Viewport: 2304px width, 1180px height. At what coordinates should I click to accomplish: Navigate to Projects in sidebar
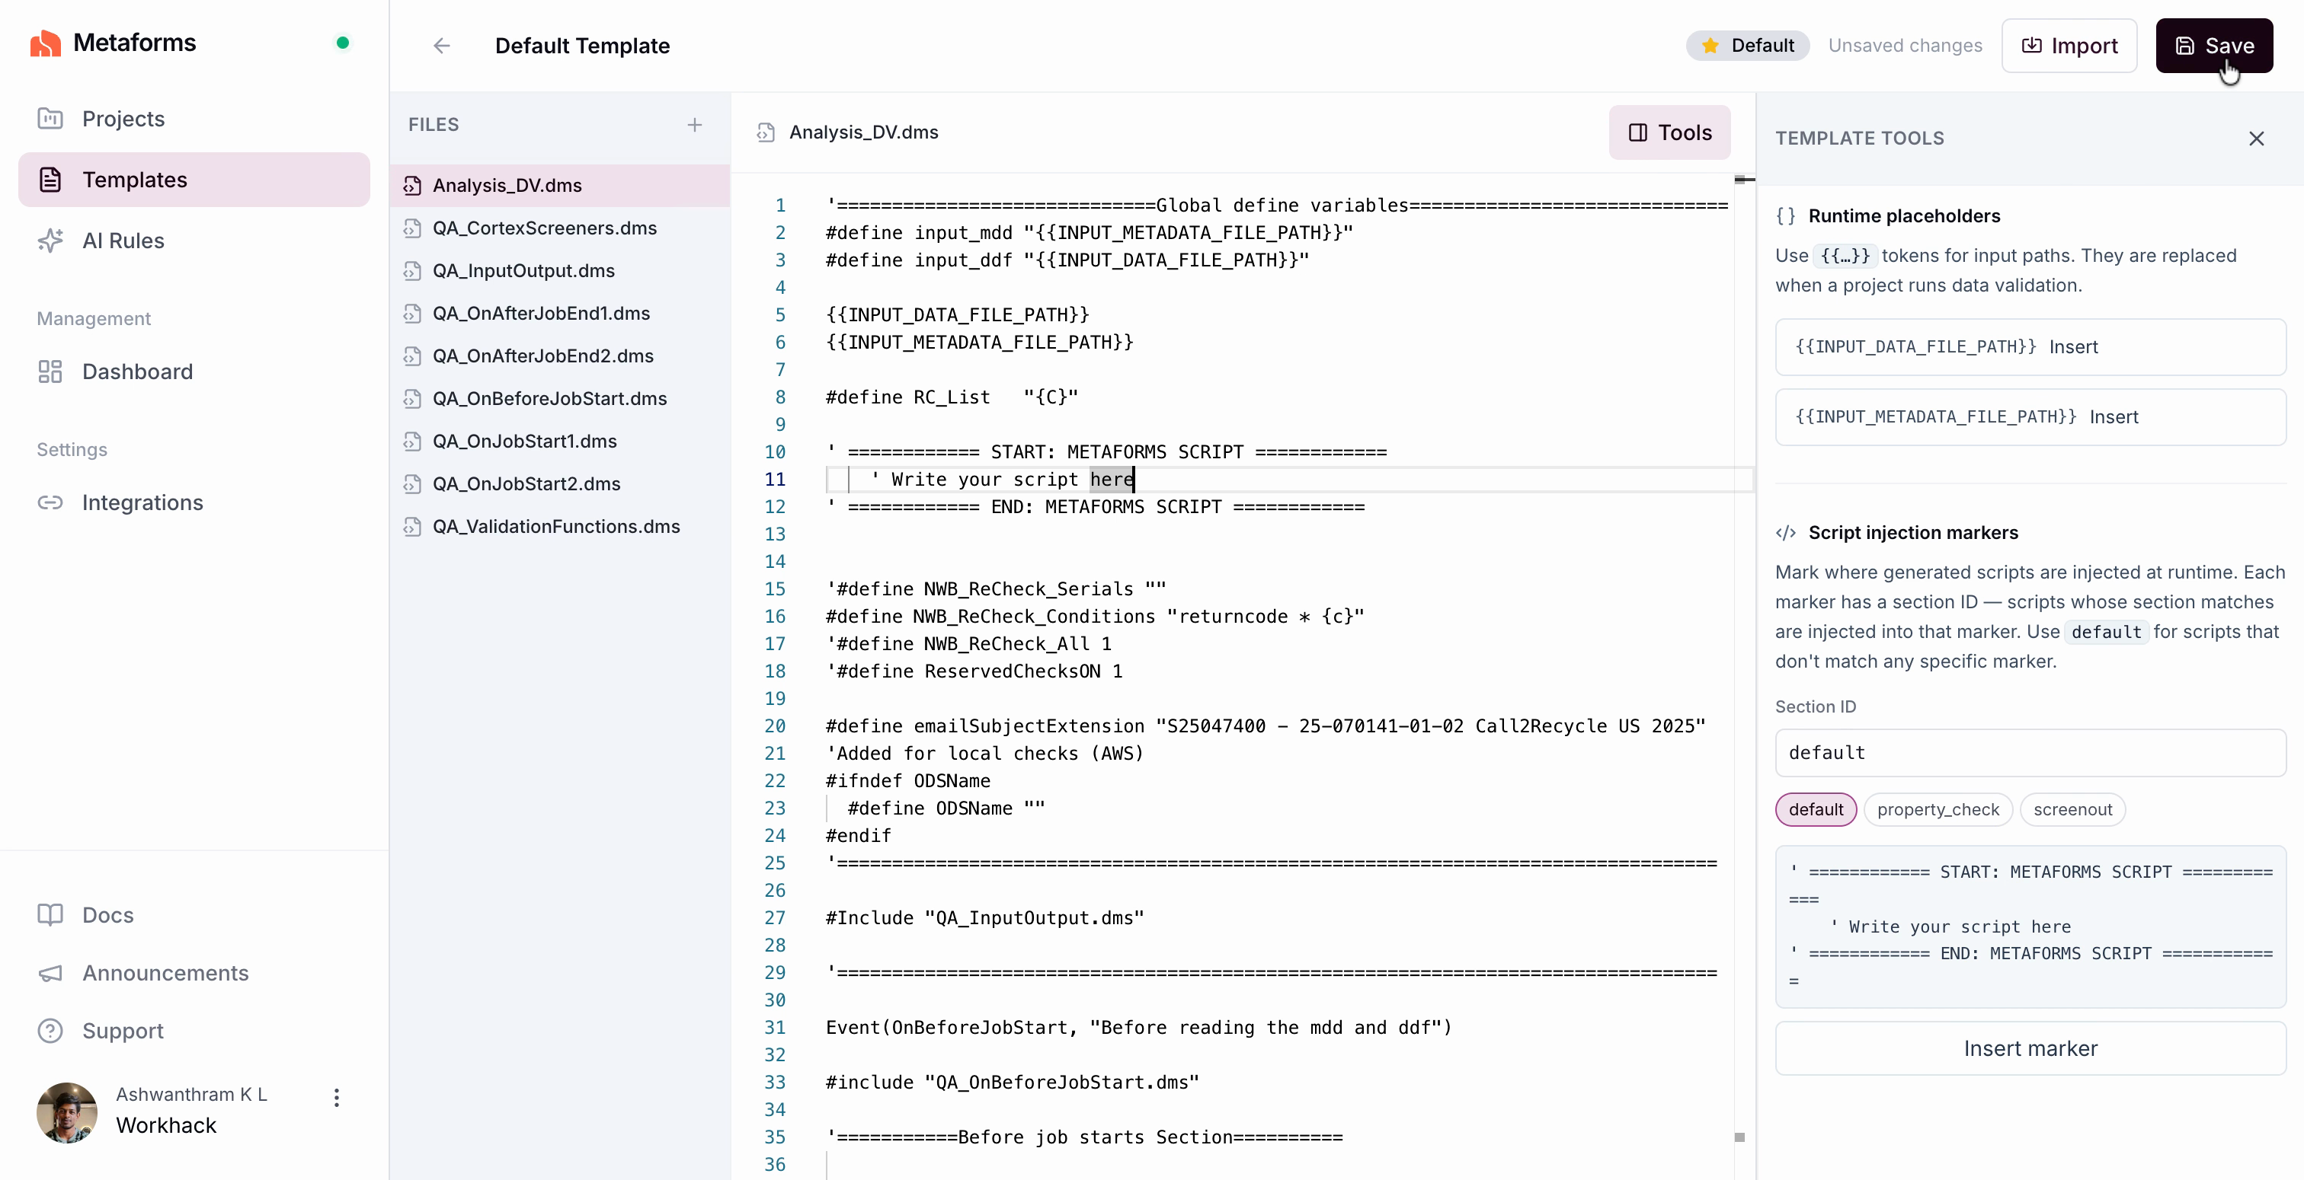pos(123,119)
